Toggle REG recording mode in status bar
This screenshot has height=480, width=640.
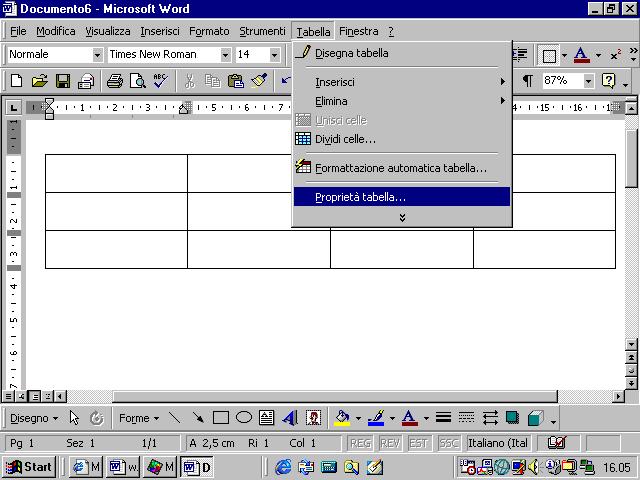pos(360,443)
